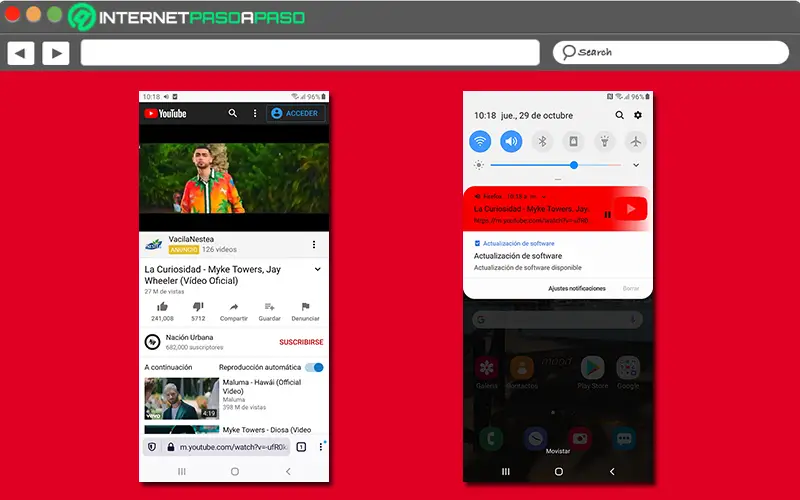Click browser frame back arrow button
This screenshot has height=500, width=800.
click(x=21, y=53)
